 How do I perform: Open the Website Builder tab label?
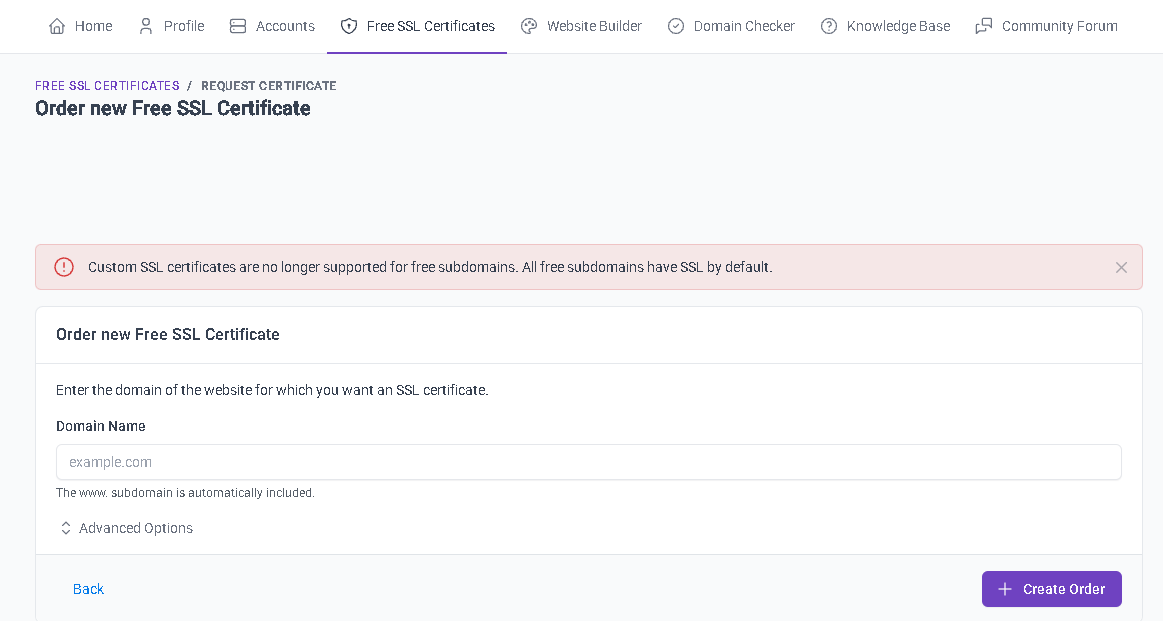tap(594, 27)
